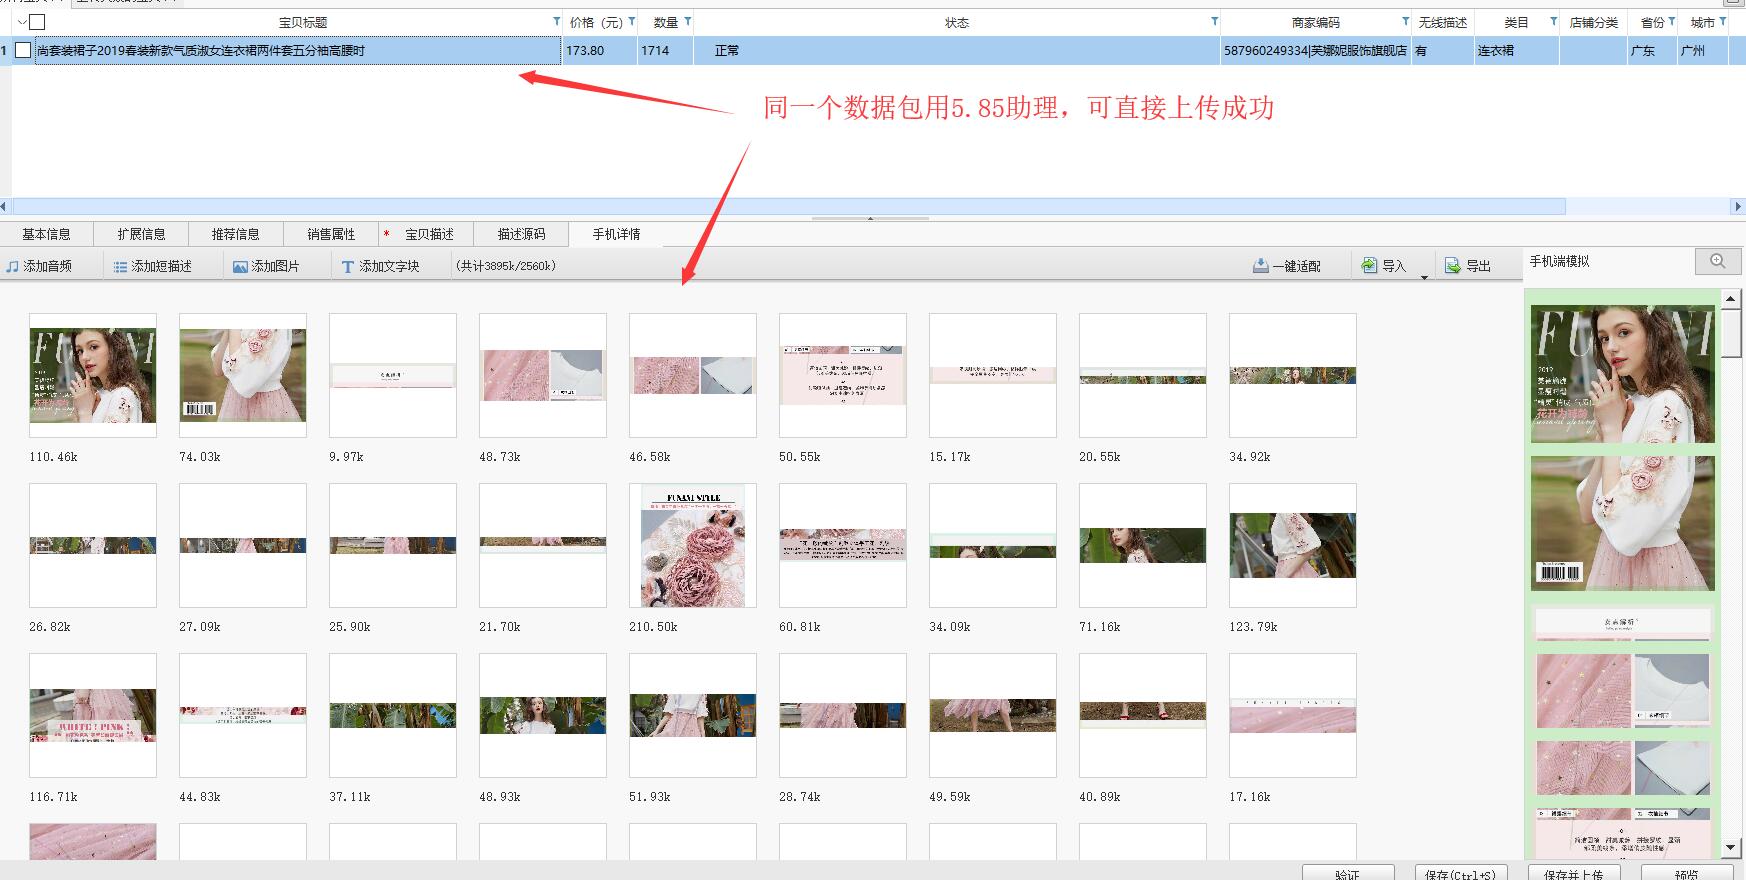Click the 导出 export icon
The image size is (1746, 880).
tap(1453, 266)
